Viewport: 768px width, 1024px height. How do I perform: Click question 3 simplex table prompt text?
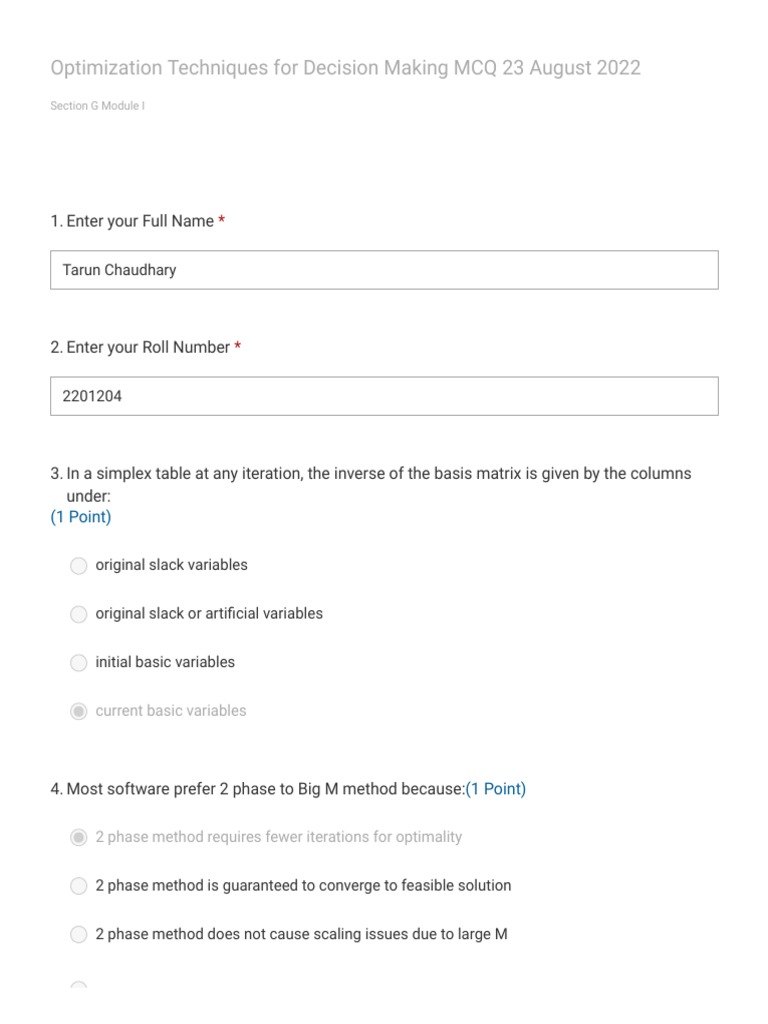point(371,484)
